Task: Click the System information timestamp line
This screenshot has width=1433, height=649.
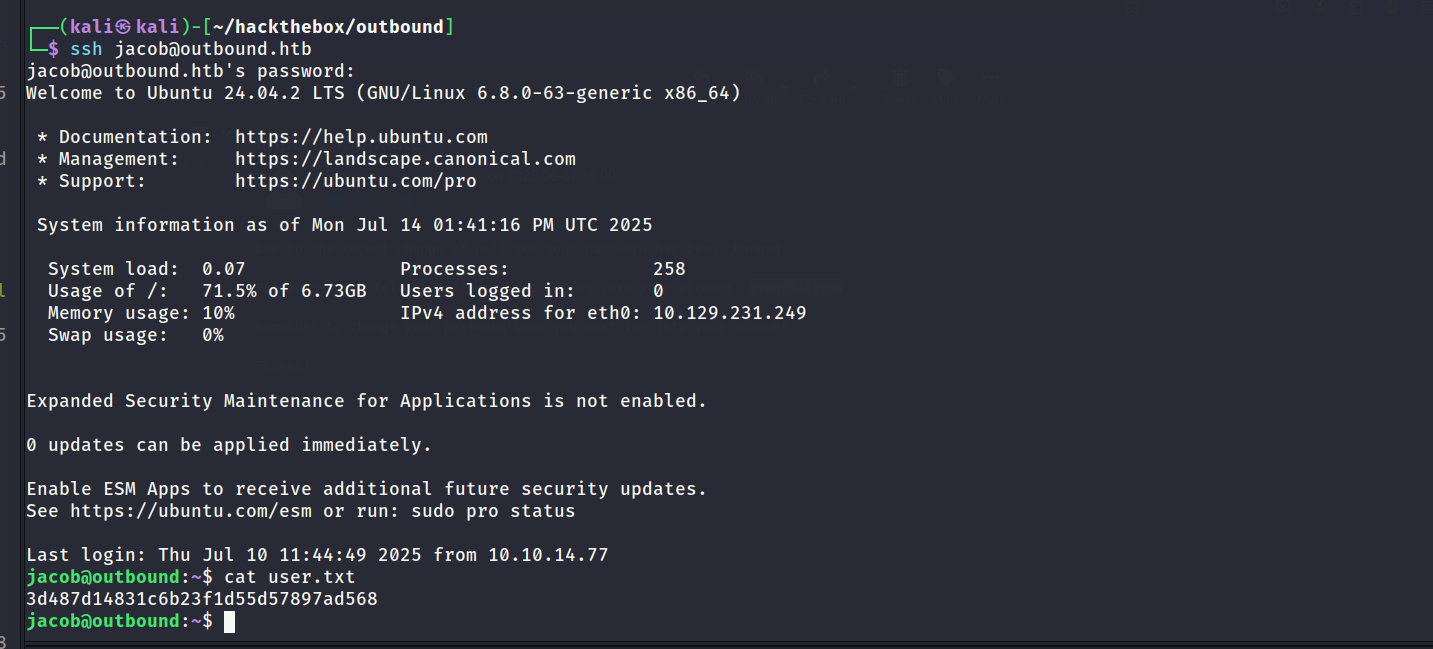Action: point(345,225)
